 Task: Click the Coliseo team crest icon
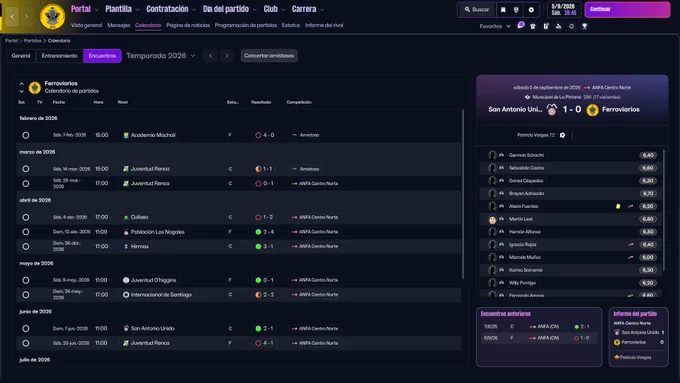(x=126, y=217)
